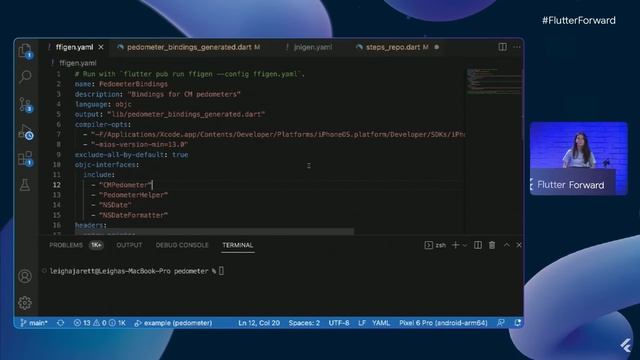Kill terminal with trash icon
The height and width of the screenshot is (360, 640).
click(492, 245)
